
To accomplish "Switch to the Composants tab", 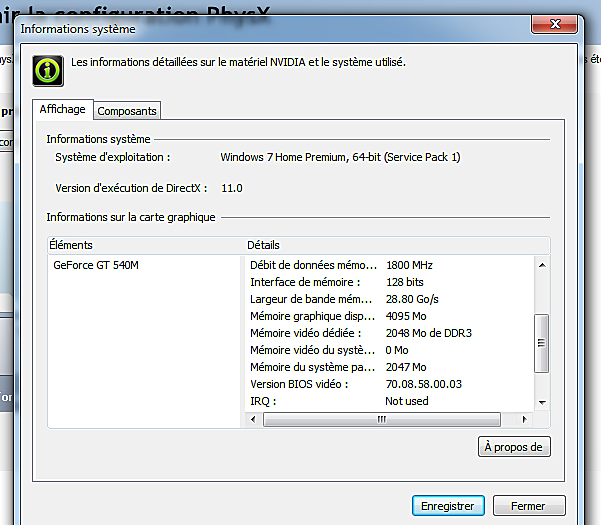I will pos(127,111).
